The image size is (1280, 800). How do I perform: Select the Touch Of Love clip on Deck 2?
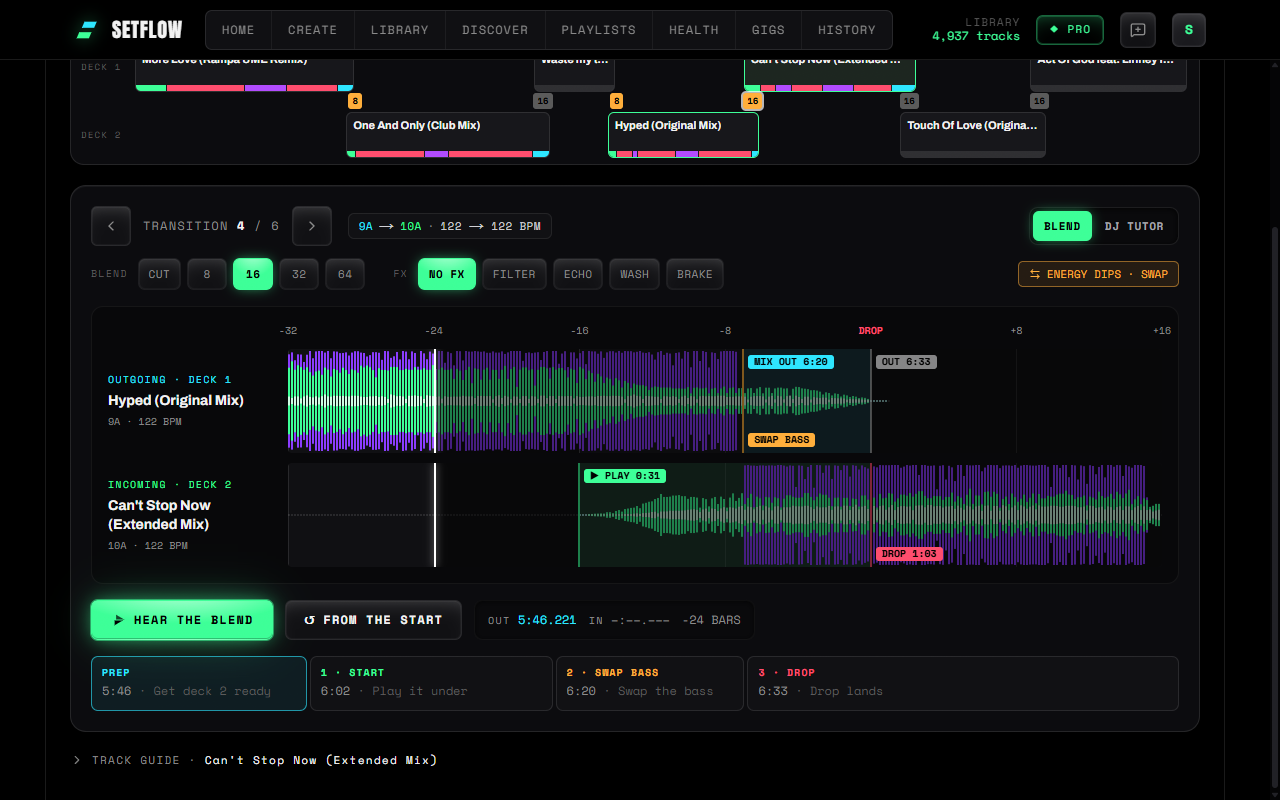pos(973,135)
